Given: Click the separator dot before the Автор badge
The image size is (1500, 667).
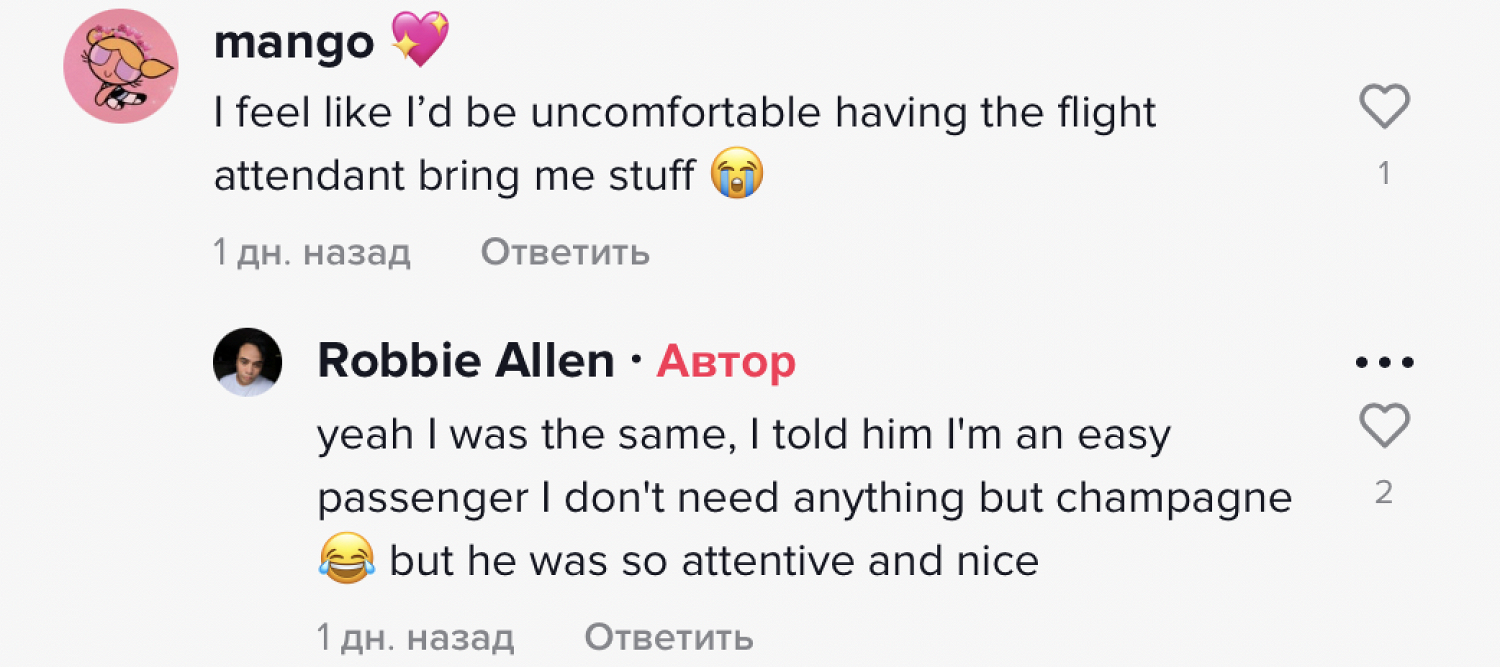Looking at the screenshot, I should click(x=636, y=362).
